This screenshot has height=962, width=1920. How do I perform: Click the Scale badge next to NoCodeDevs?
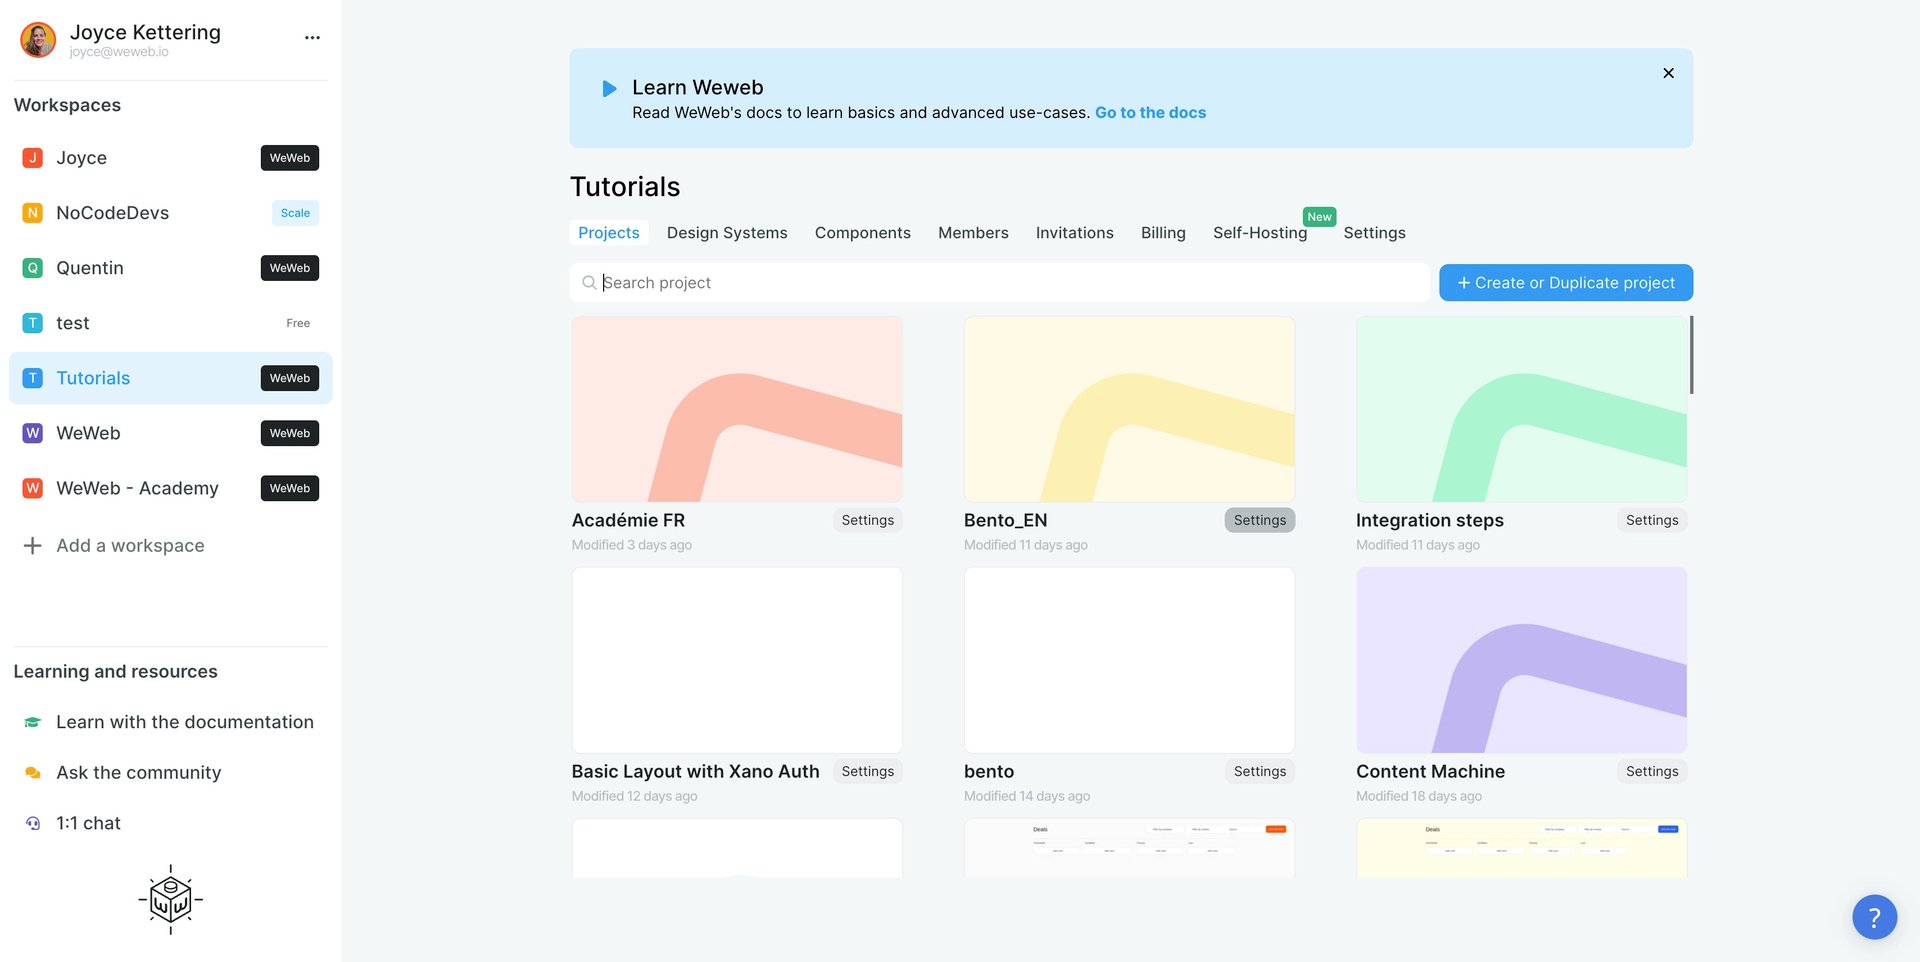295,213
